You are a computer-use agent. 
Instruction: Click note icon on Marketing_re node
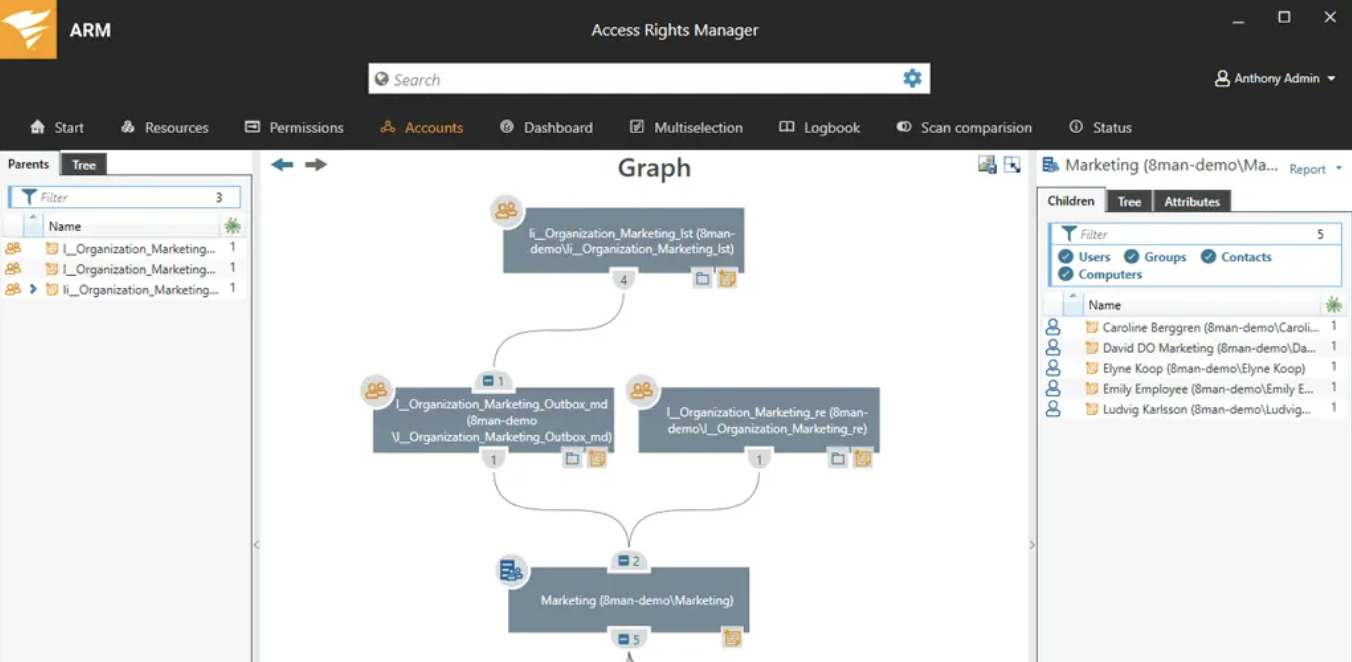pos(863,459)
